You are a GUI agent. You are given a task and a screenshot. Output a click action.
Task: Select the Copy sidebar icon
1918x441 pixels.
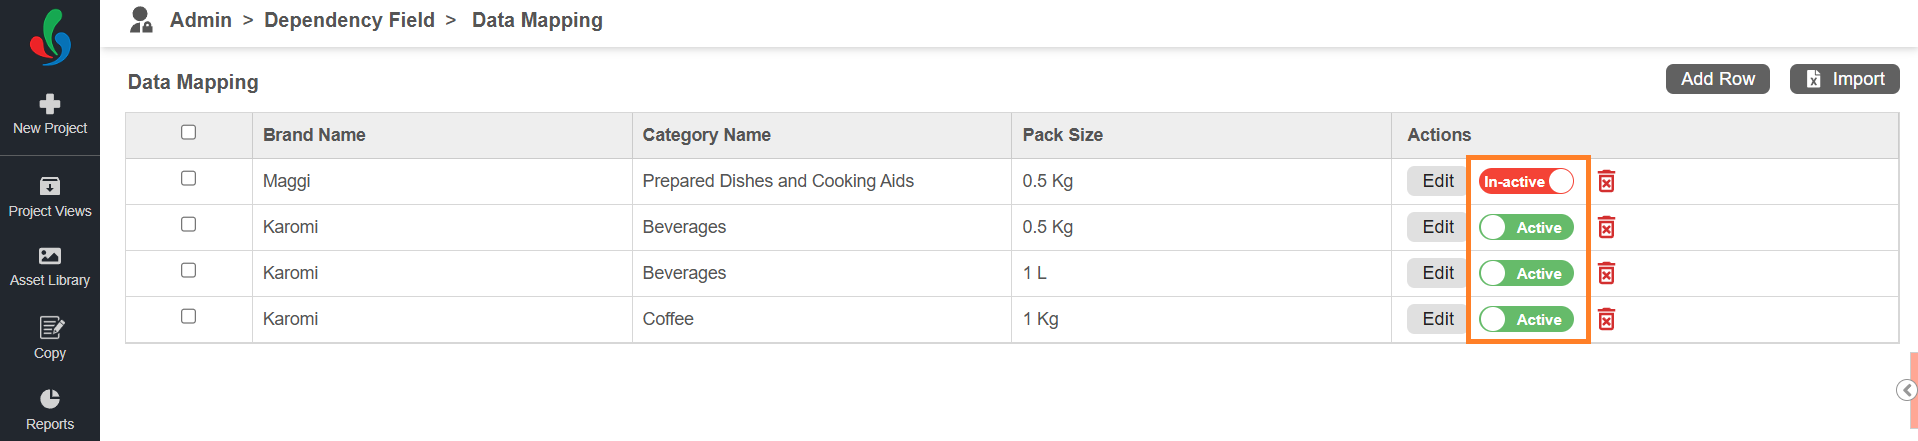(x=51, y=327)
